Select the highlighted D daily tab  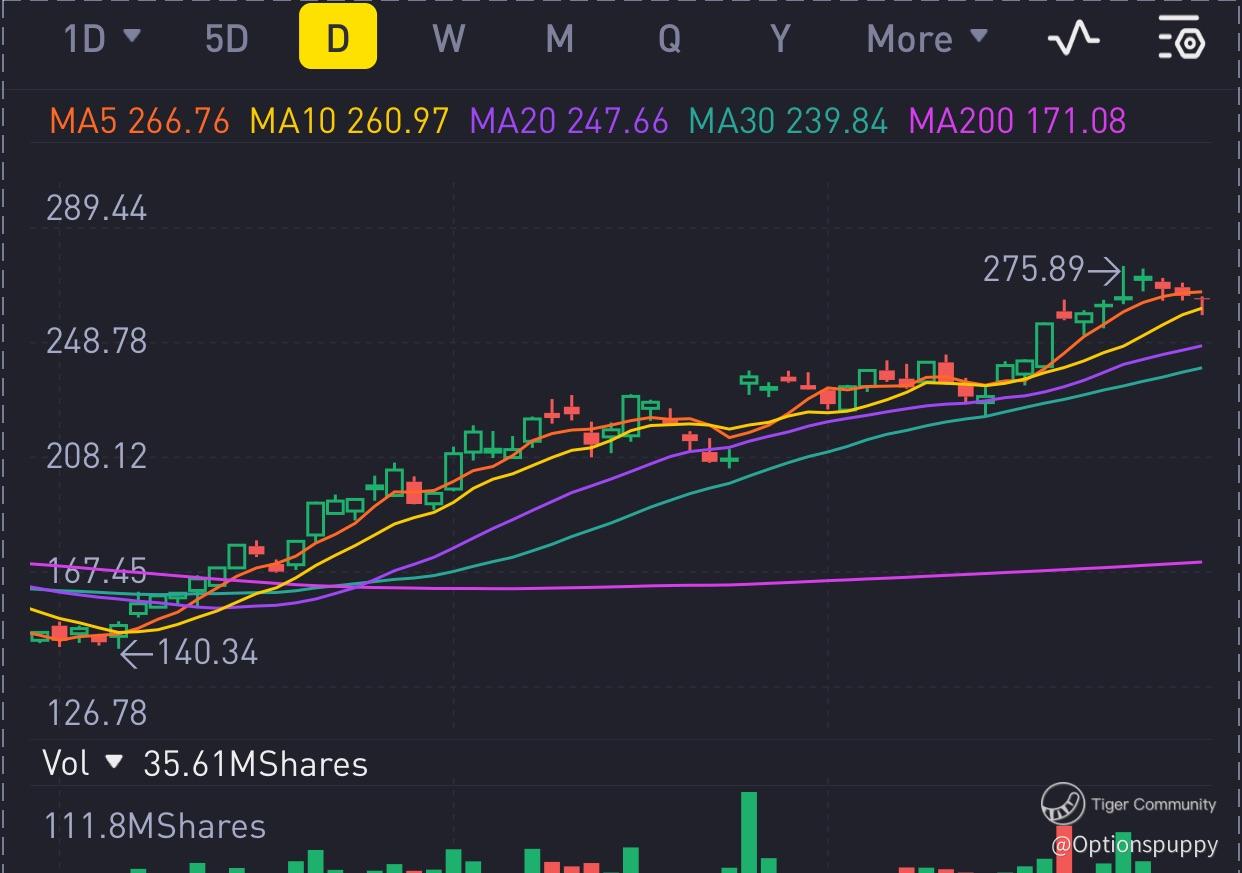point(338,37)
